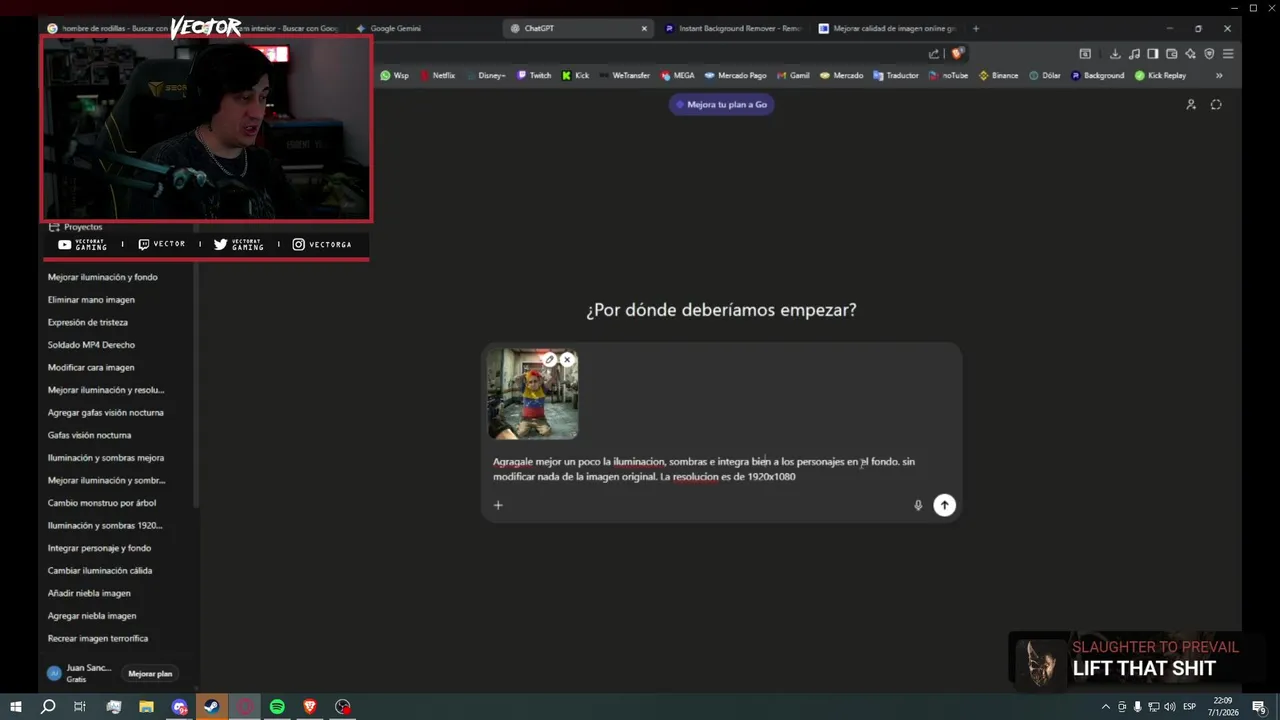Image resolution: width=1280 pixels, height=720 pixels.
Task: Open the Brave VPN shield icon
Action: pyautogui.click(x=1209, y=54)
